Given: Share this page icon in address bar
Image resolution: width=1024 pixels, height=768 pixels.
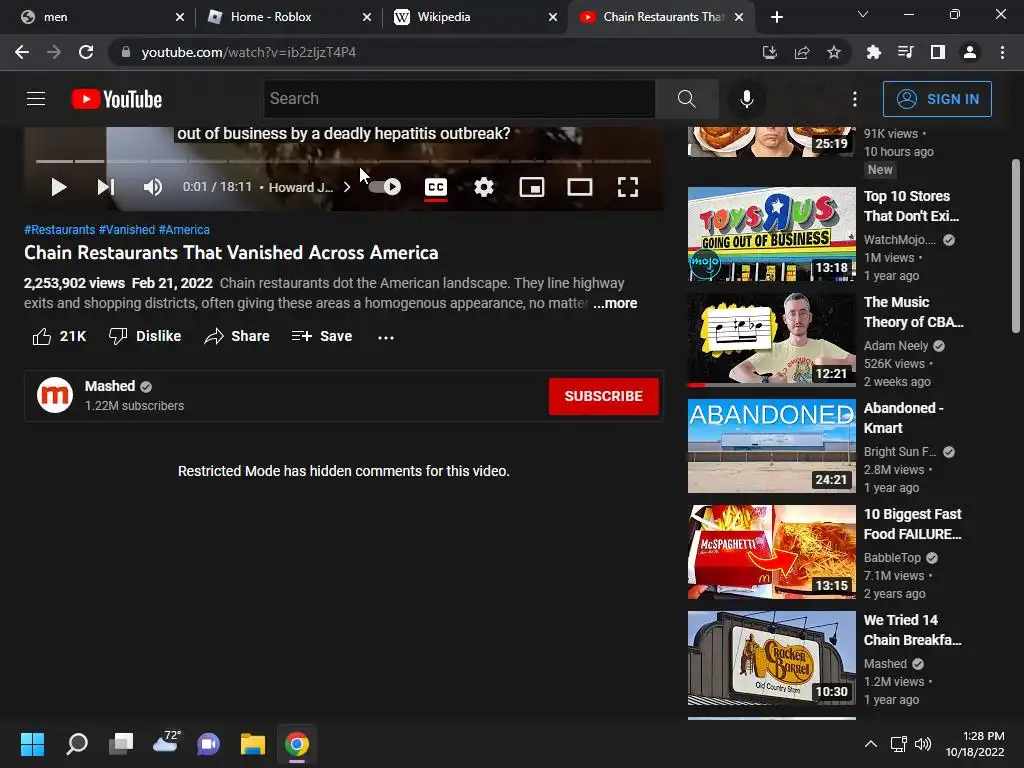Looking at the screenshot, I should point(802,52).
